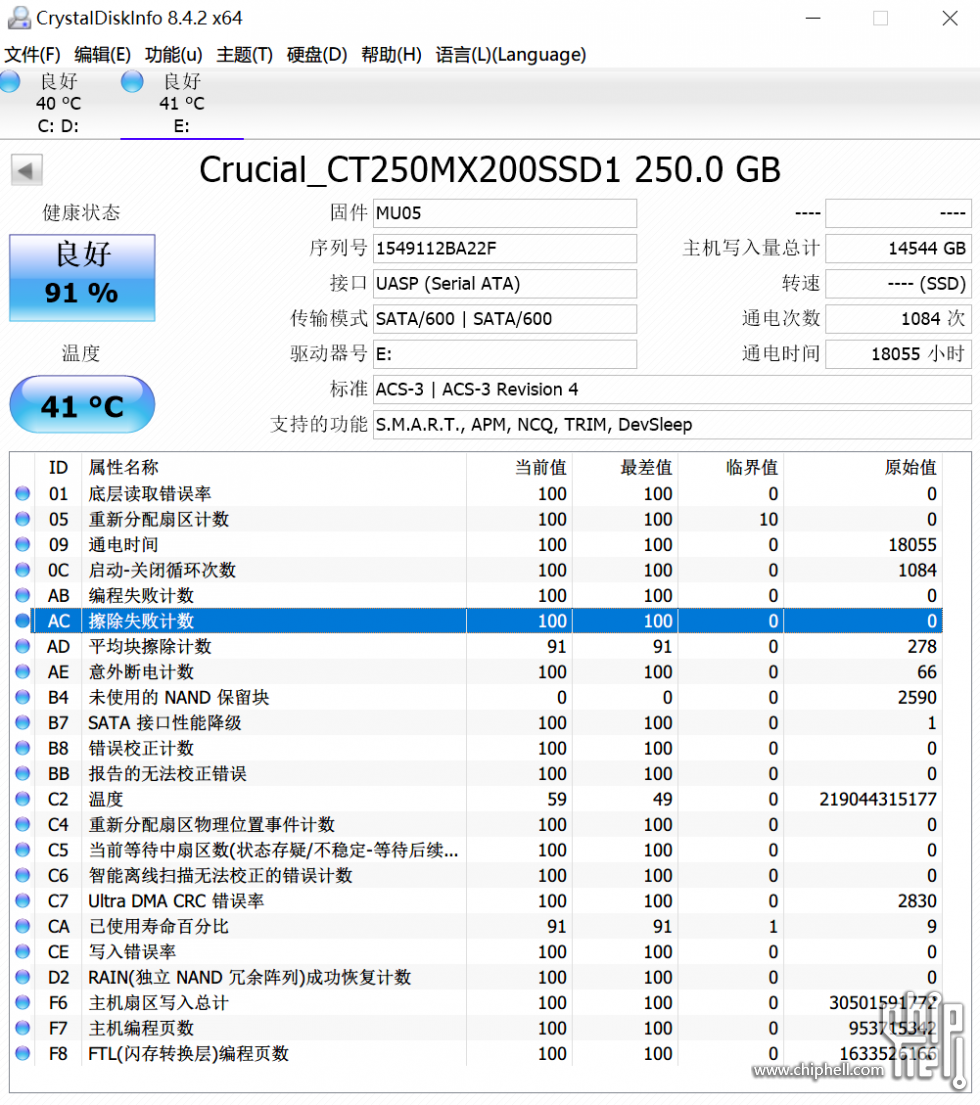Open the 文件(F) menu
This screenshot has width=980, height=1105.
(32, 54)
